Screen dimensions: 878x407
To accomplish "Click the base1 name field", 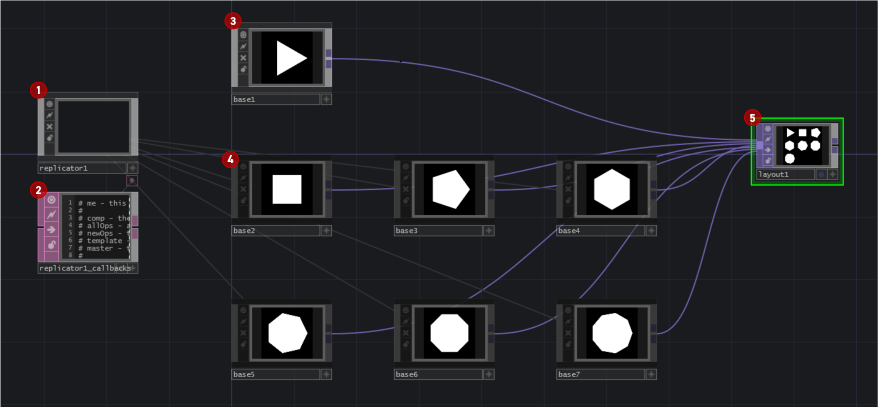I will tap(275, 100).
